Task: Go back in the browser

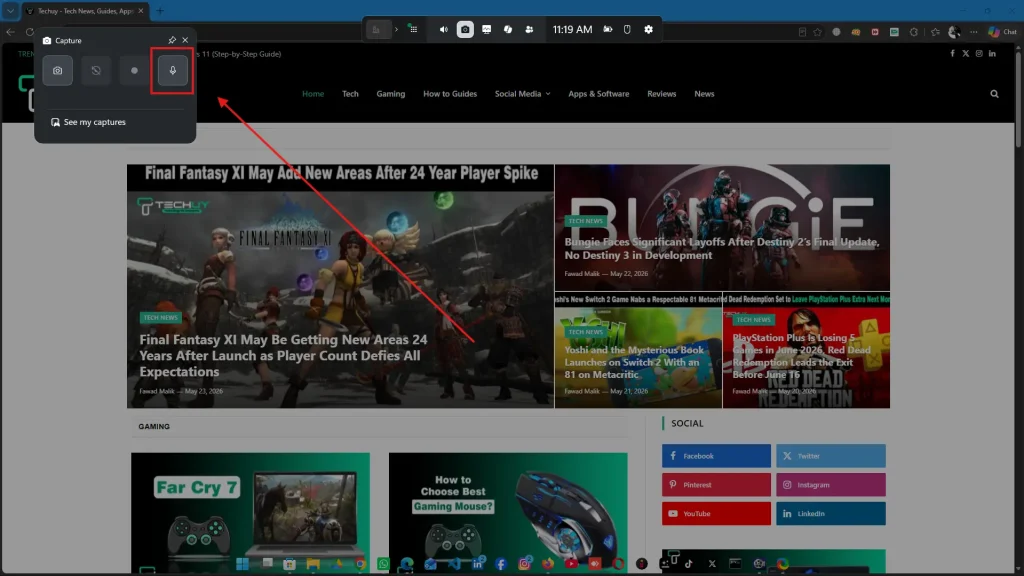Action: [10, 31]
